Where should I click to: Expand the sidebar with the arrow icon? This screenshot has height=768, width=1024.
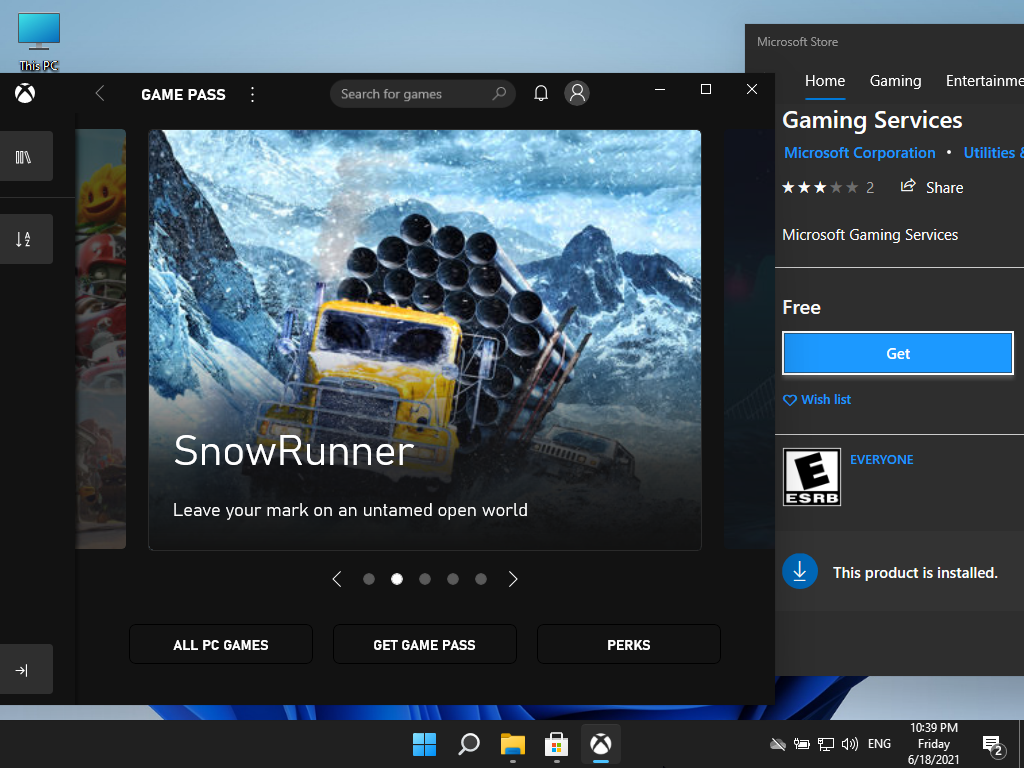point(24,670)
